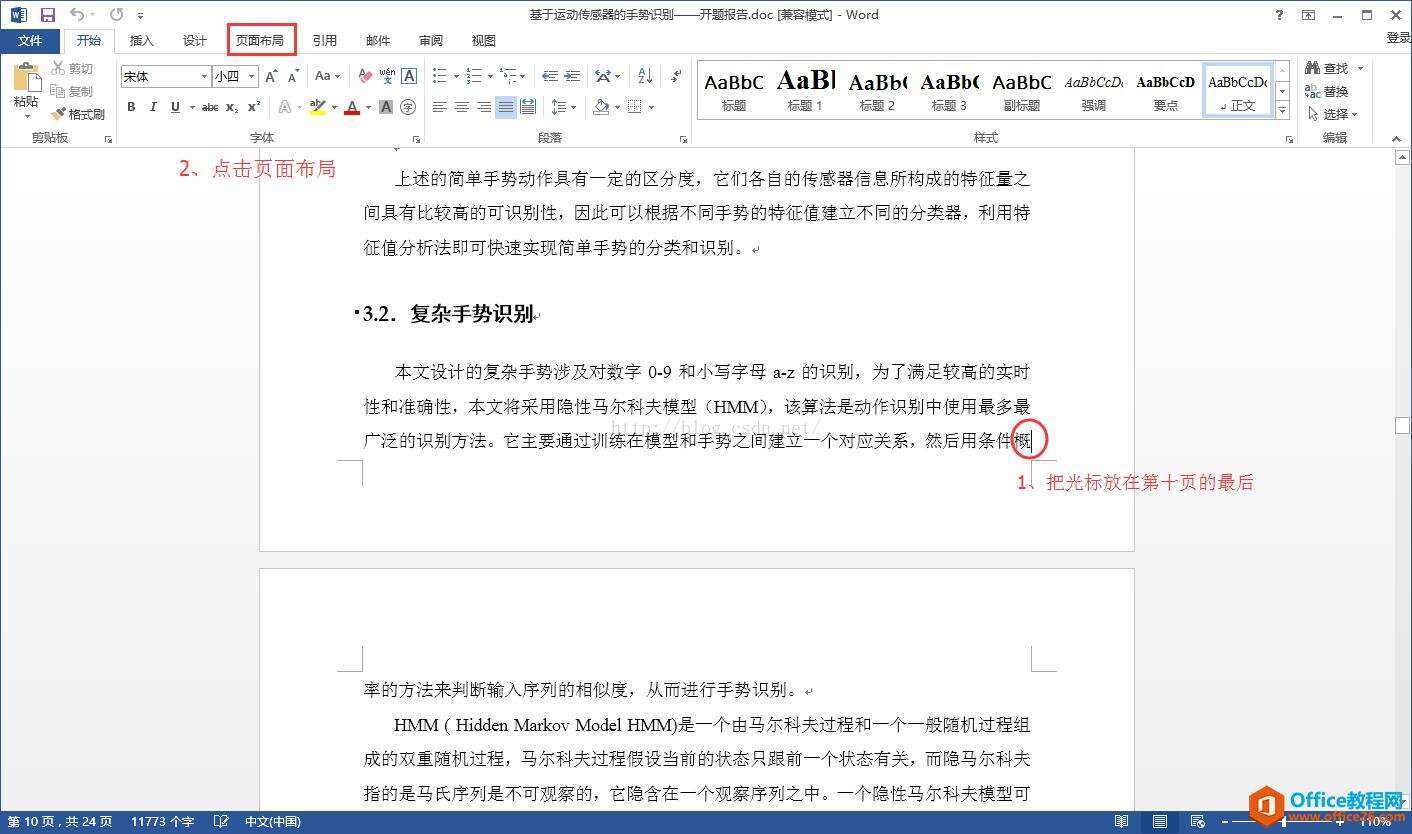Expand the numbered list options arrow
This screenshot has height=834, width=1412.
[490, 76]
